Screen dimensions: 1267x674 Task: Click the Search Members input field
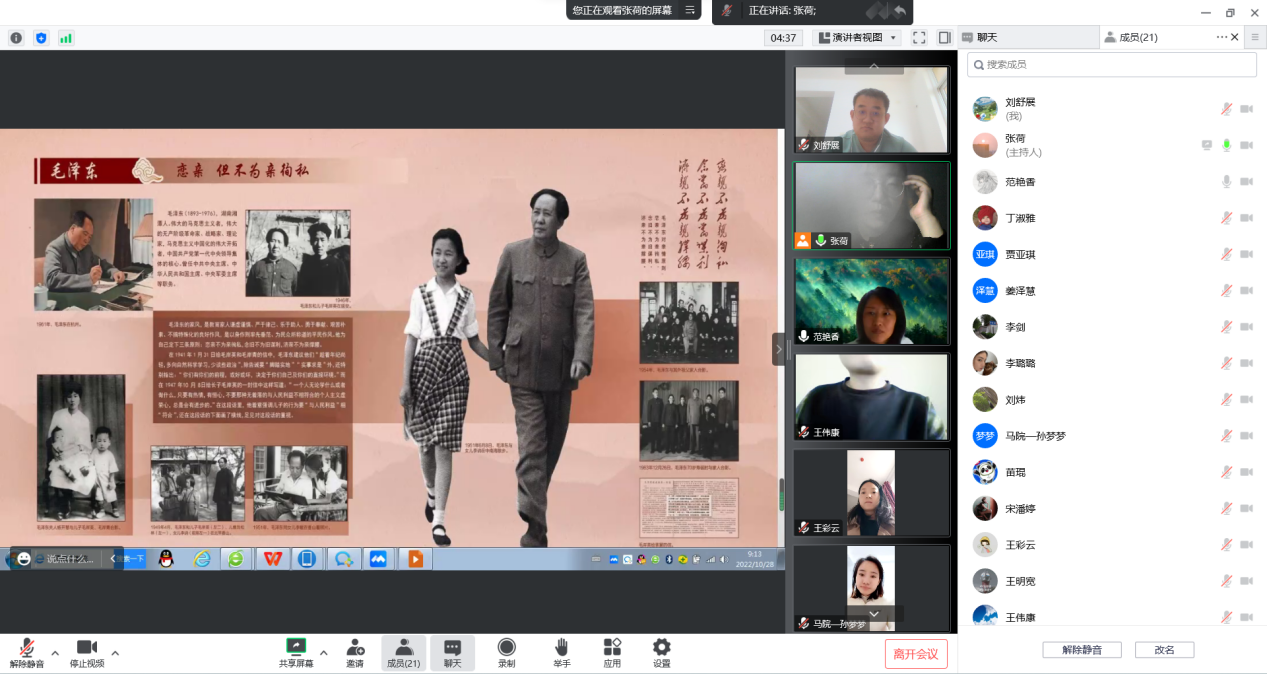pyautogui.click(x=1111, y=64)
